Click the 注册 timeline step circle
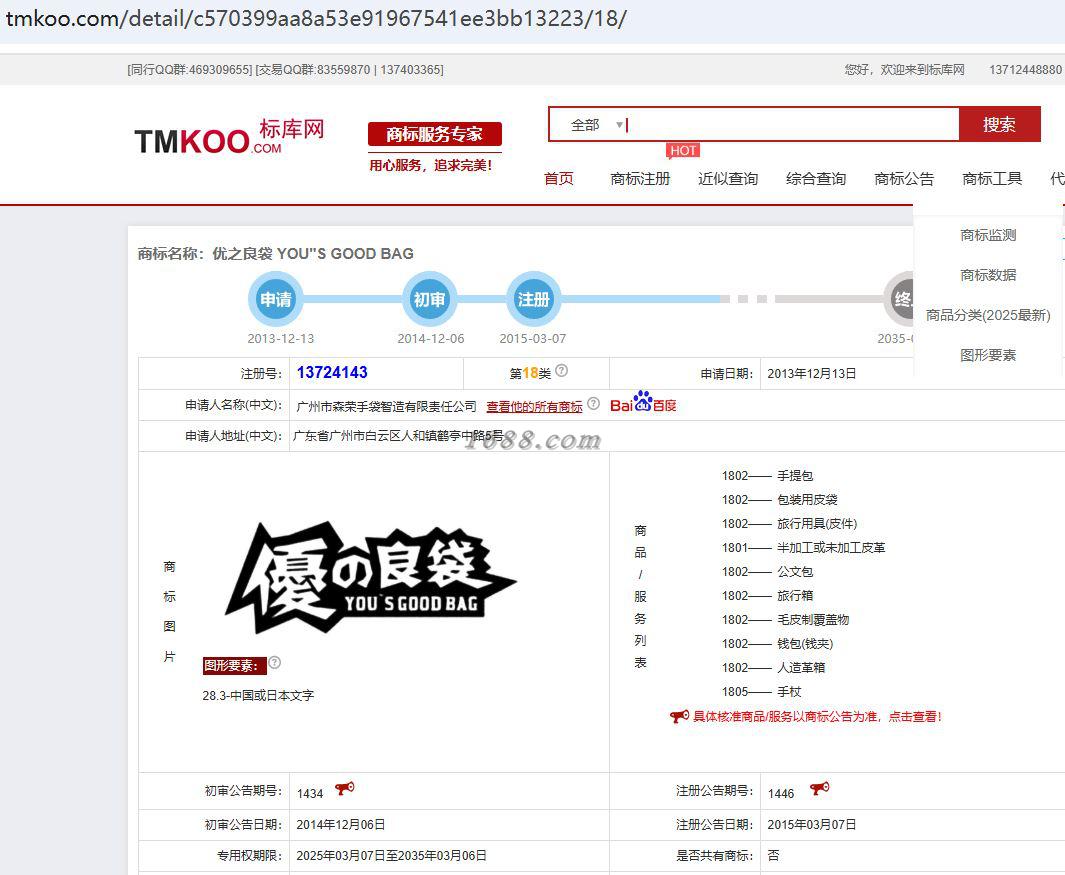 pos(533,299)
